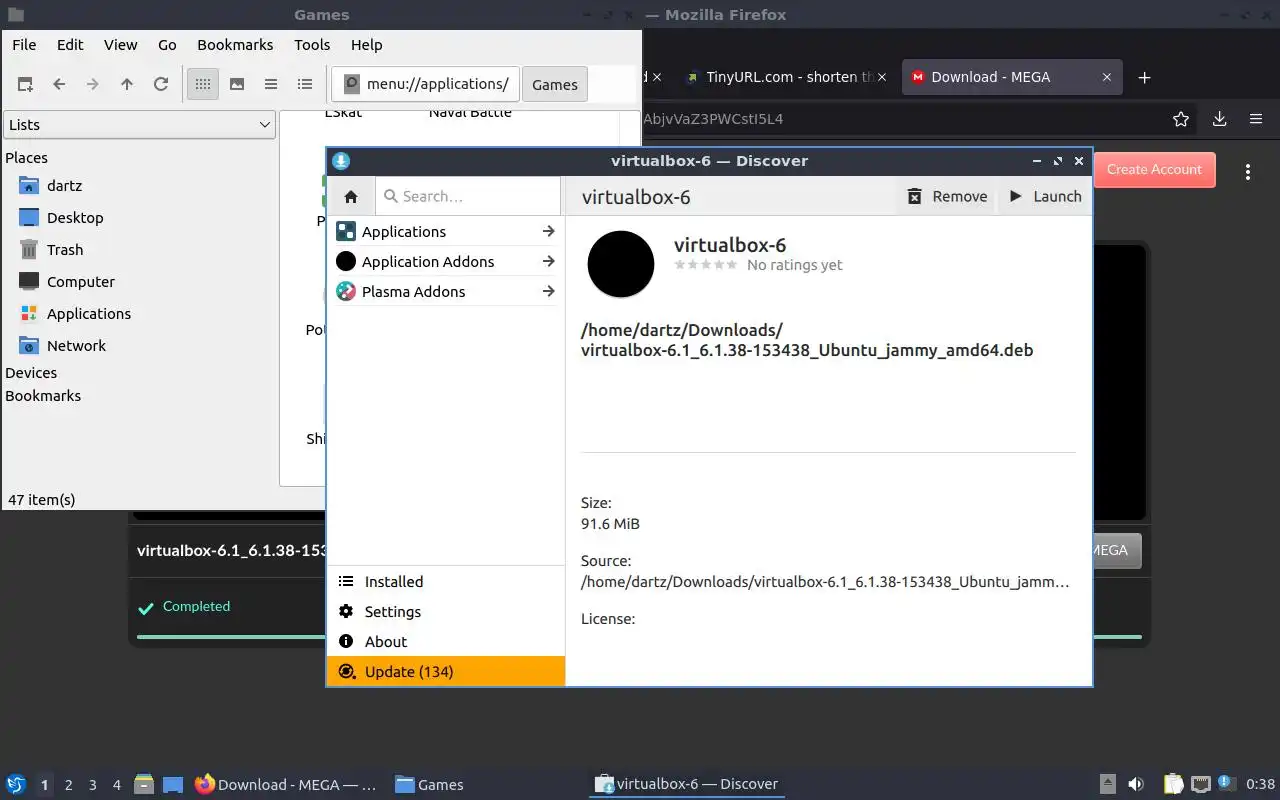Screen dimensions: 1280x800
Task: Open the Tools menu
Action: [x=312, y=44]
